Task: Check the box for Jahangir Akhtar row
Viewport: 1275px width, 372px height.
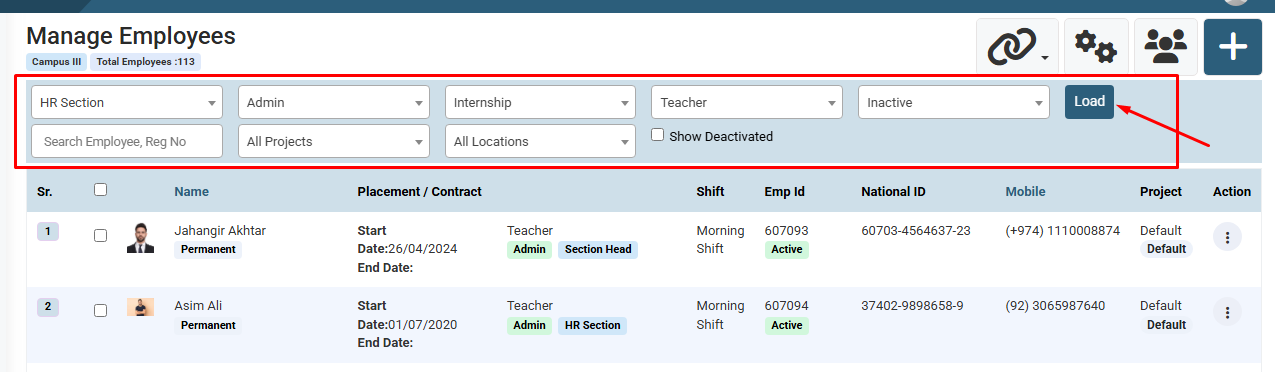Action: coord(100,236)
